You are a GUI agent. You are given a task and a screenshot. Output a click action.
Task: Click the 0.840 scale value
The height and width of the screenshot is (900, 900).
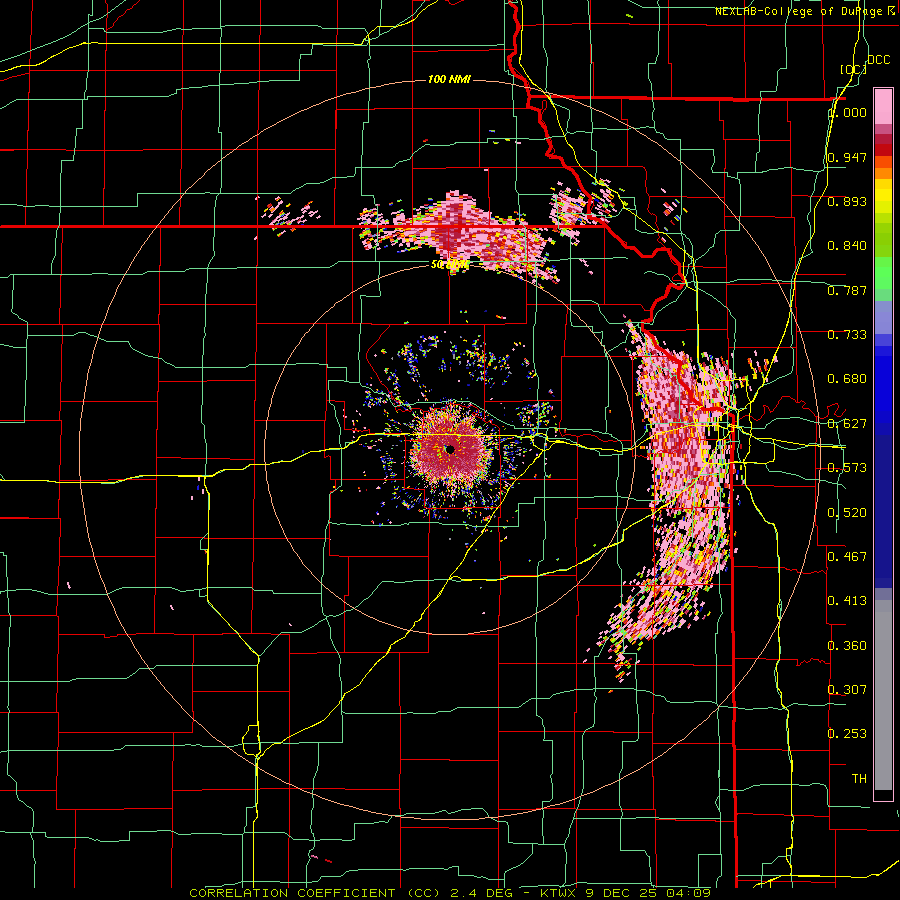click(847, 246)
